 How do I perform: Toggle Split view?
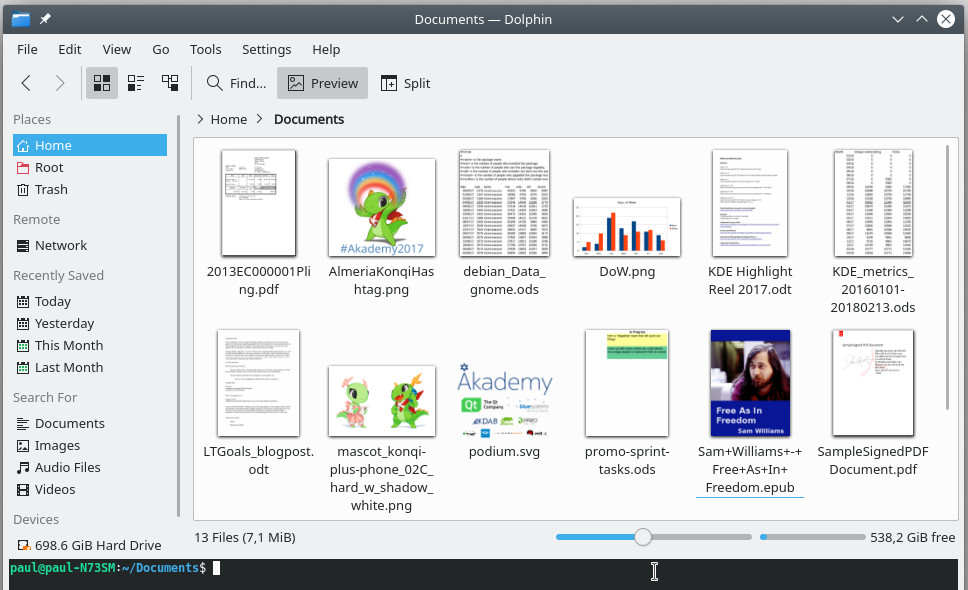pyautogui.click(x=405, y=83)
